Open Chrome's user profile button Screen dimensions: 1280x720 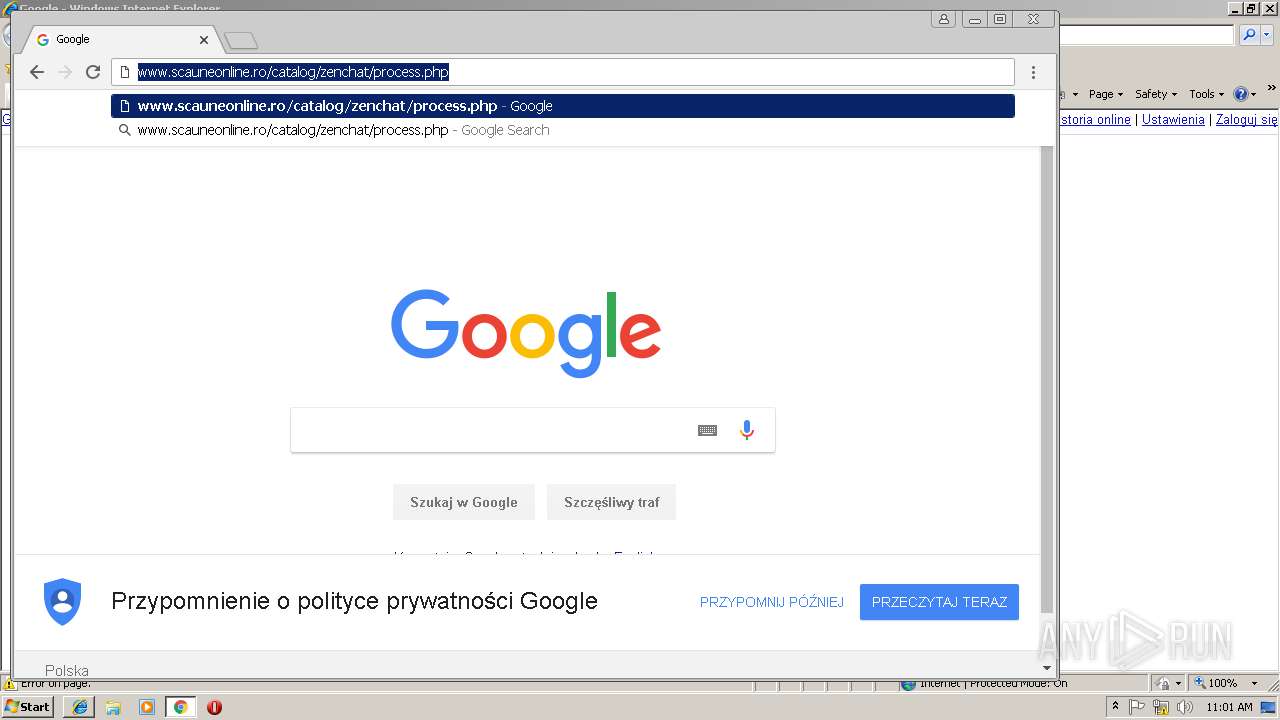[943, 19]
